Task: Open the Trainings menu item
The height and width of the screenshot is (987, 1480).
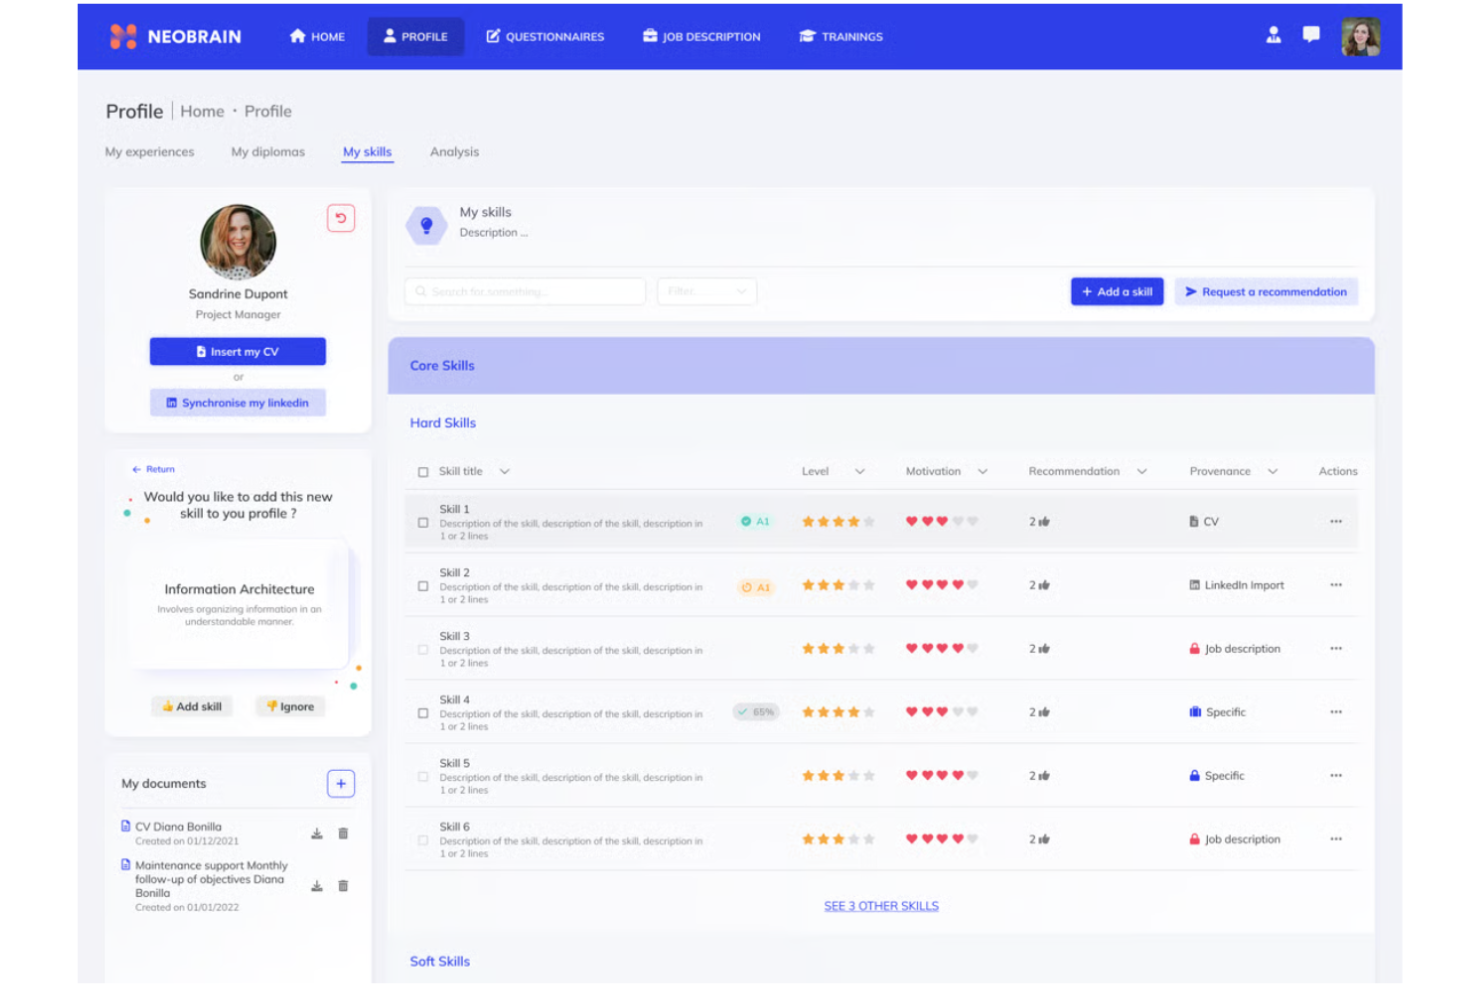Action: click(x=841, y=36)
